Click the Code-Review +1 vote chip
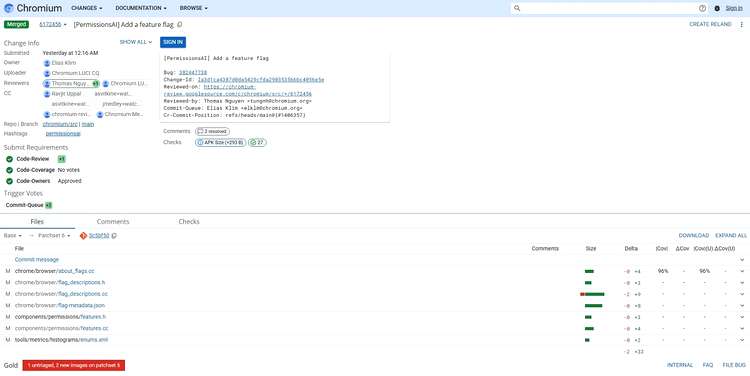 click(x=61, y=159)
